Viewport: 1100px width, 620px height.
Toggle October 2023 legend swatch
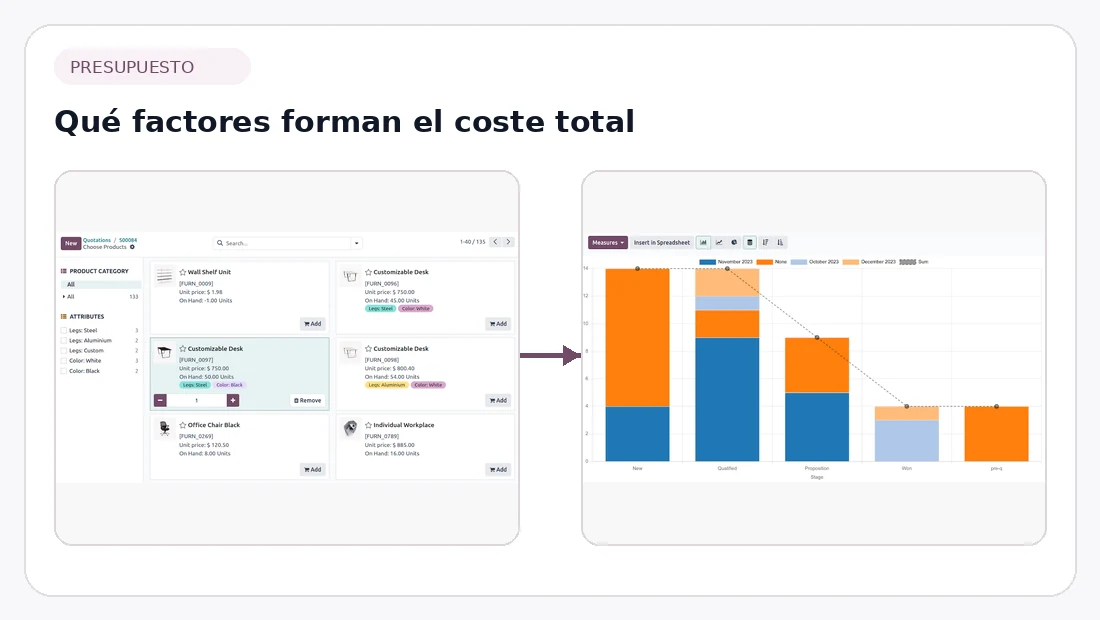(x=798, y=262)
